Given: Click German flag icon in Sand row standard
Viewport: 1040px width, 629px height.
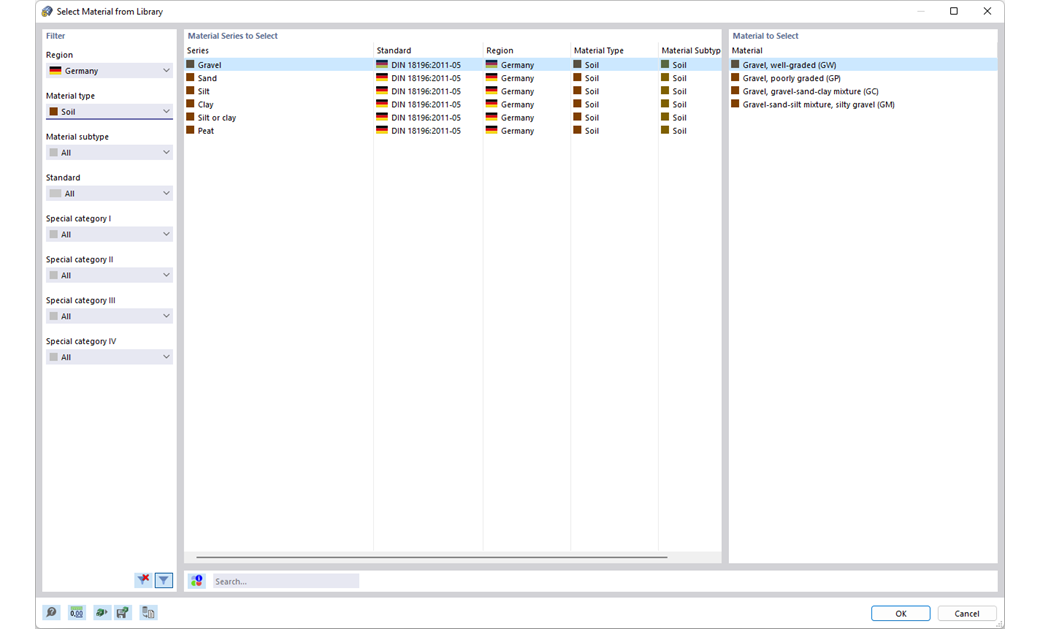Looking at the screenshot, I should coord(381,78).
